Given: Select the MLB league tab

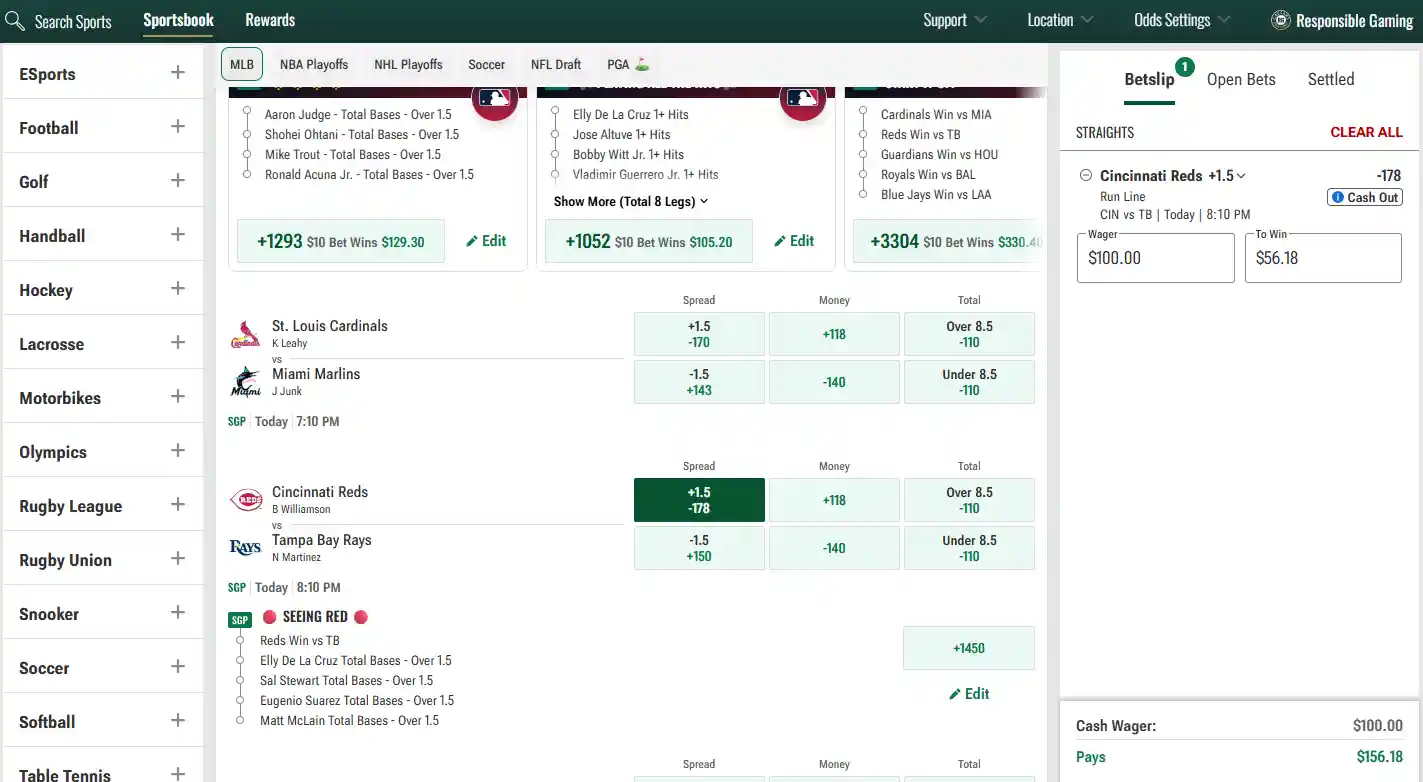Looking at the screenshot, I should tap(242, 65).
